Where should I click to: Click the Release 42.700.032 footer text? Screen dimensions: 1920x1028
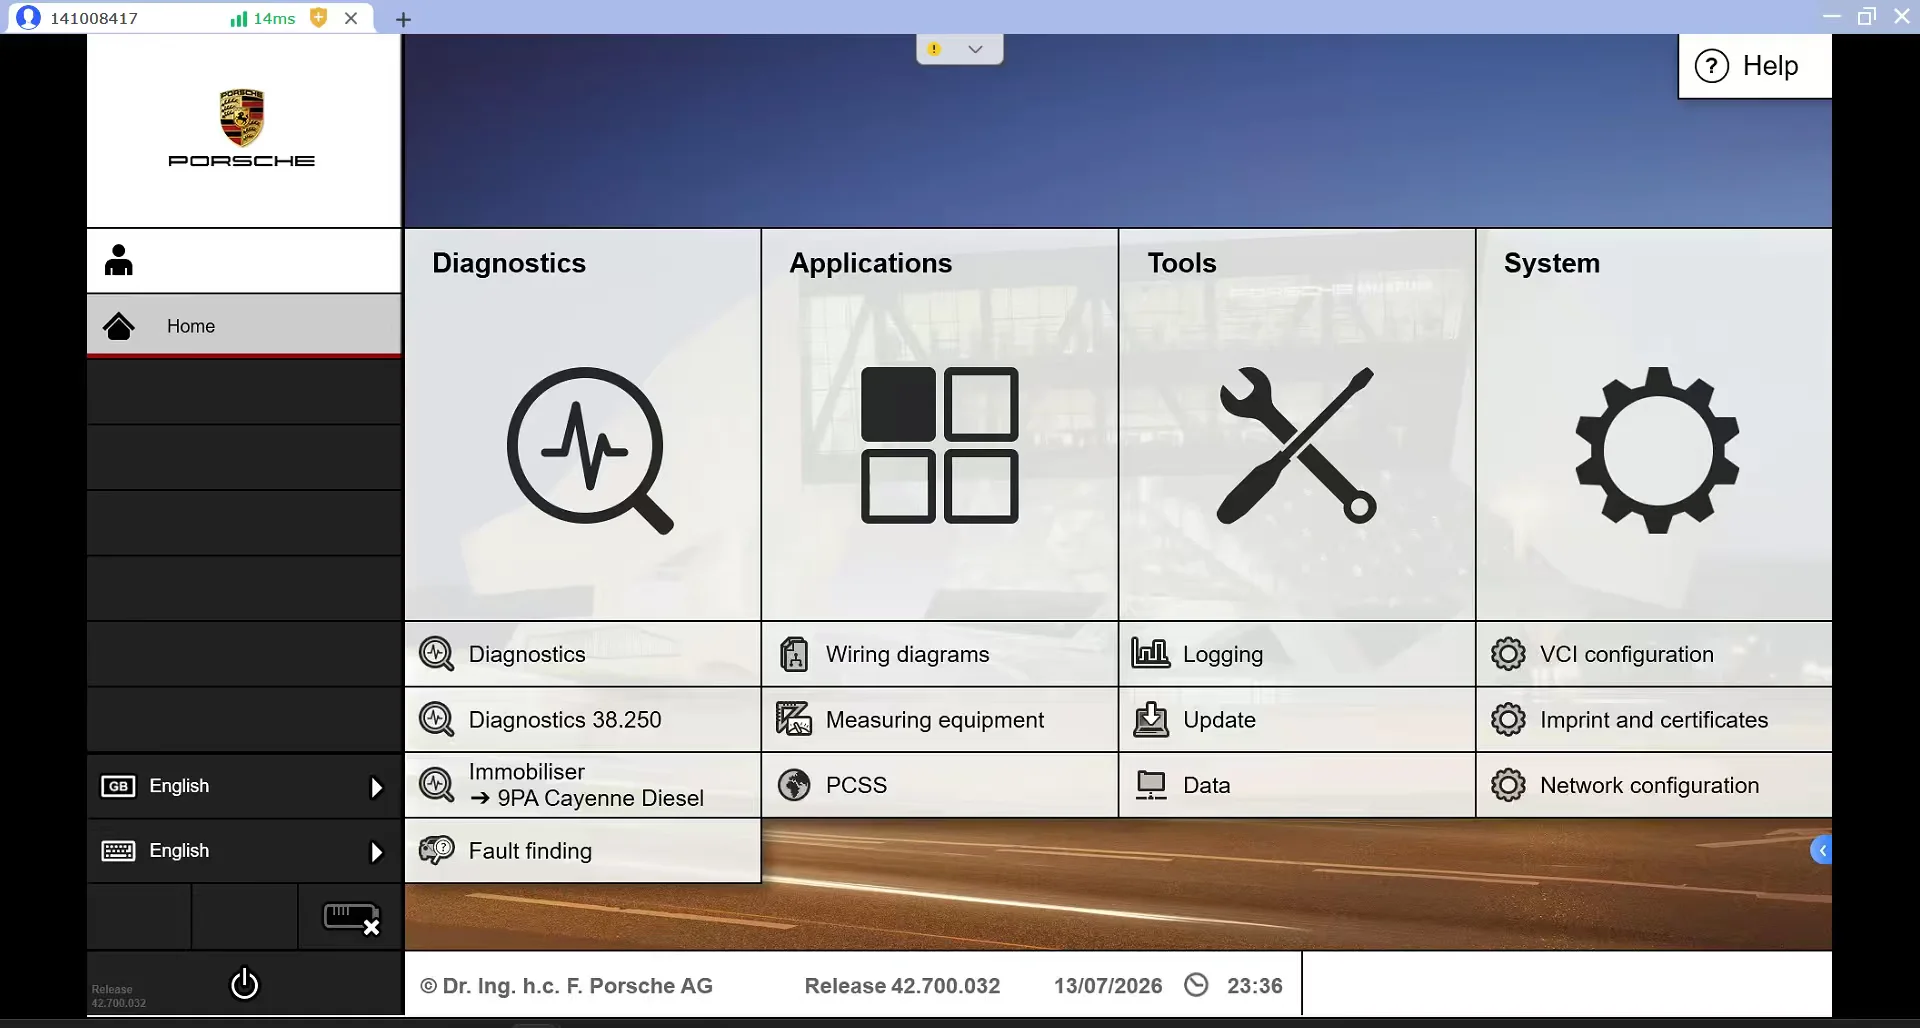[x=902, y=985]
